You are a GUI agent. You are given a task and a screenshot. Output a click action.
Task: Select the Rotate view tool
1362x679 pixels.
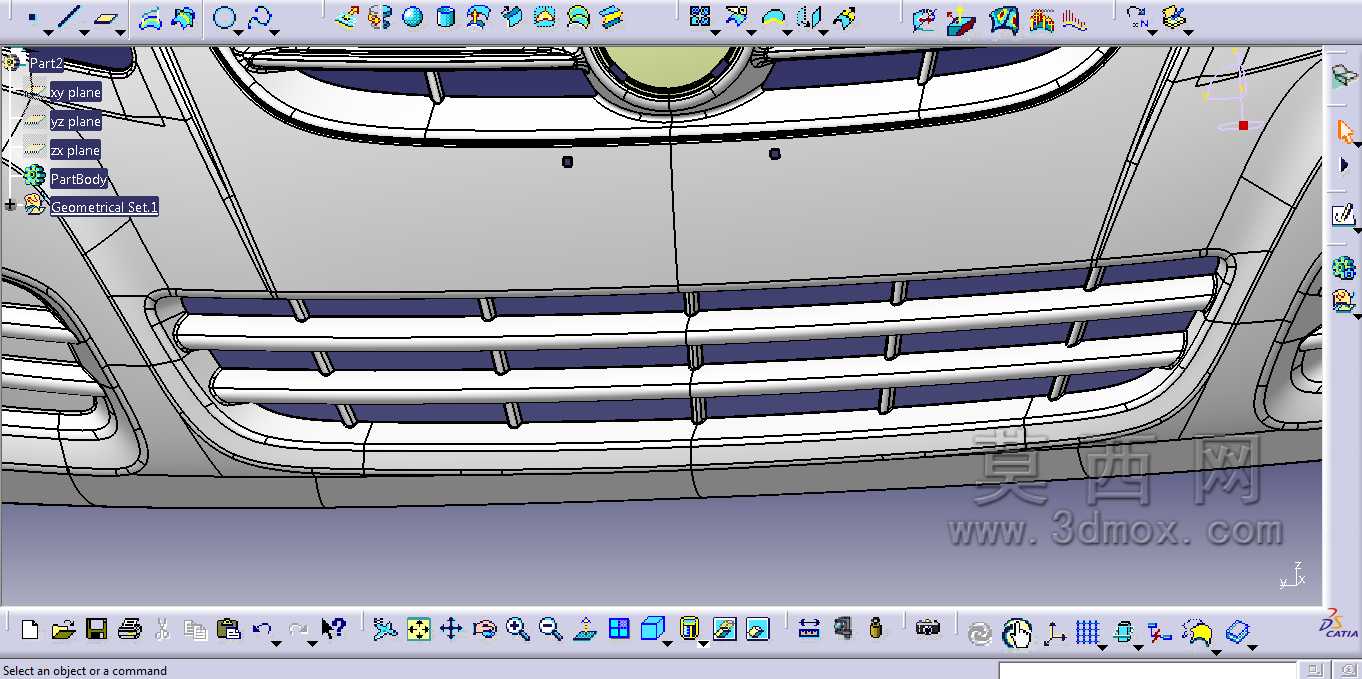[484, 629]
